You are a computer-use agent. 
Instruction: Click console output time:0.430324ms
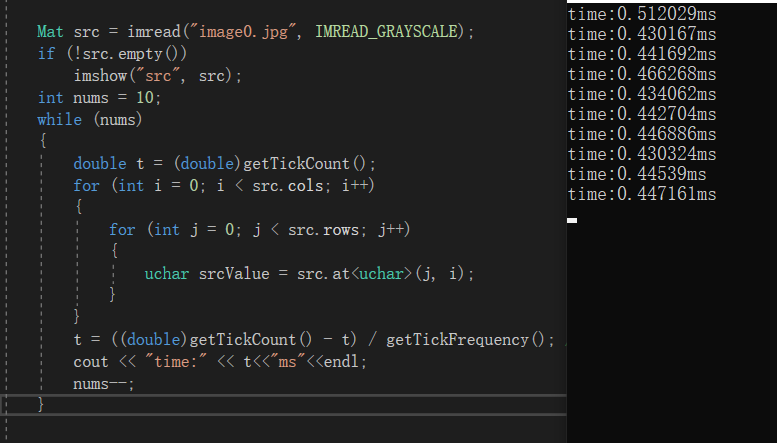pos(642,154)
